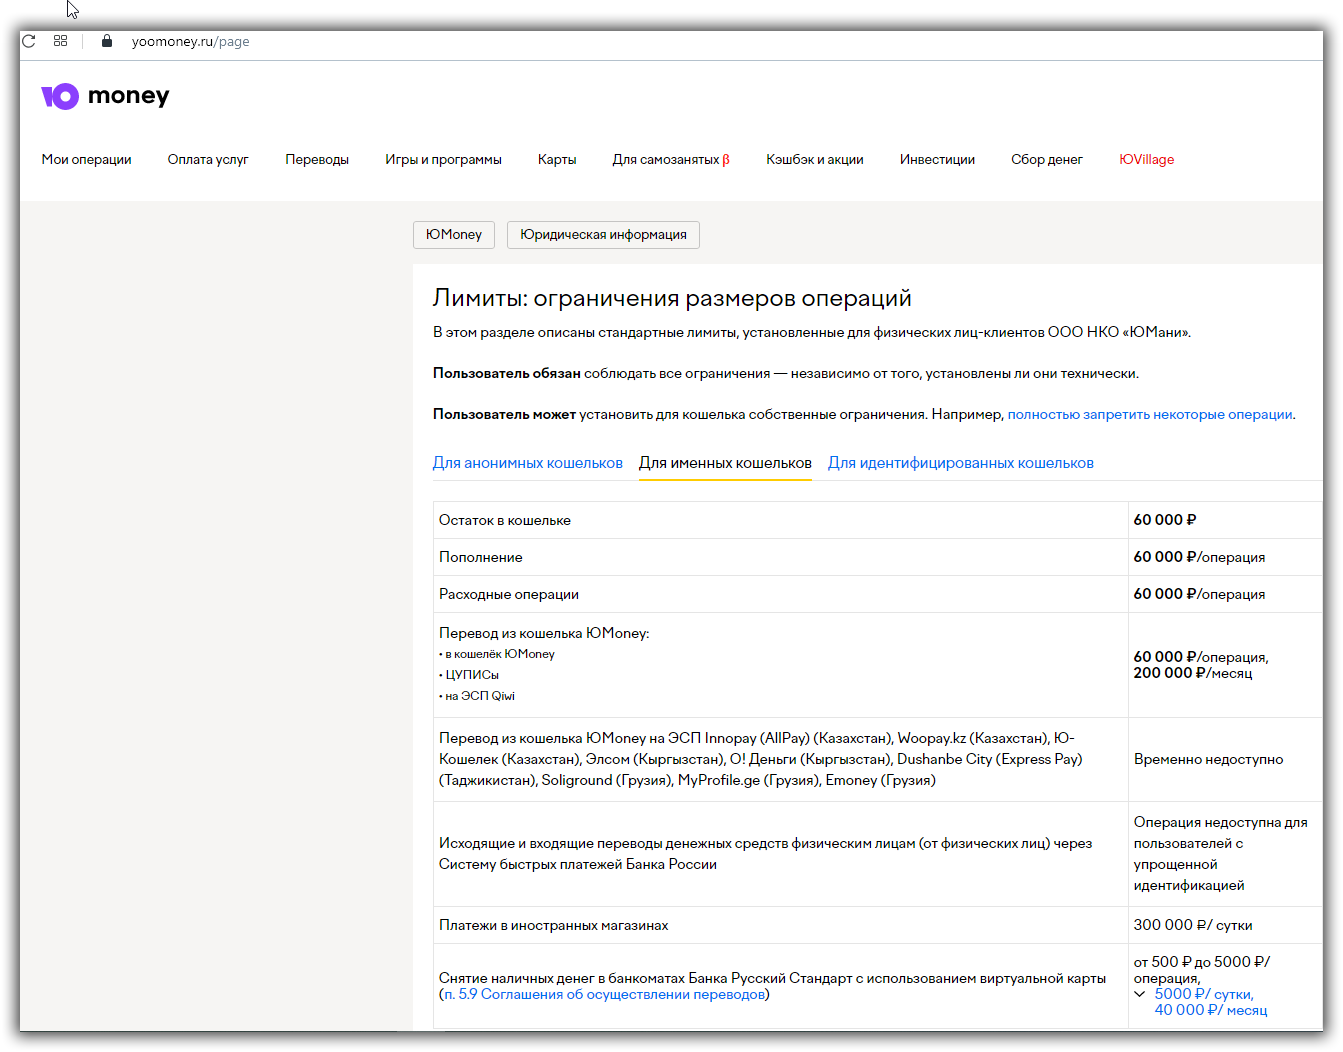Switch to Для идентифицированных кошельков tab
The width and height of the screenshot is (1343, 1052).
[961, 463]
